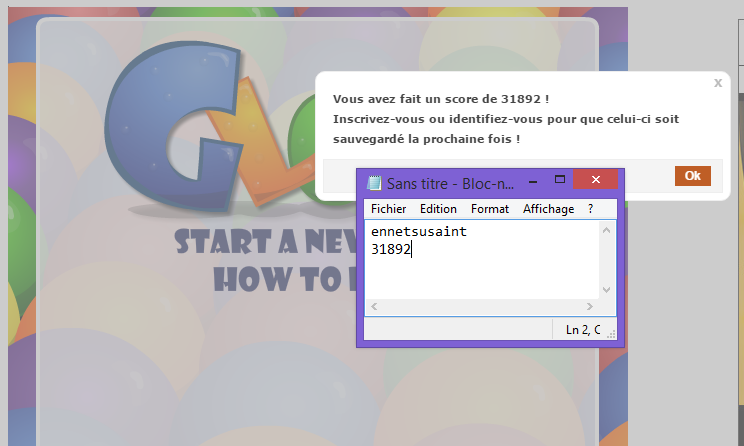Click the Sans titre Notepad title bar
Screen dimensions: 744x446
[x=449, y=183]
